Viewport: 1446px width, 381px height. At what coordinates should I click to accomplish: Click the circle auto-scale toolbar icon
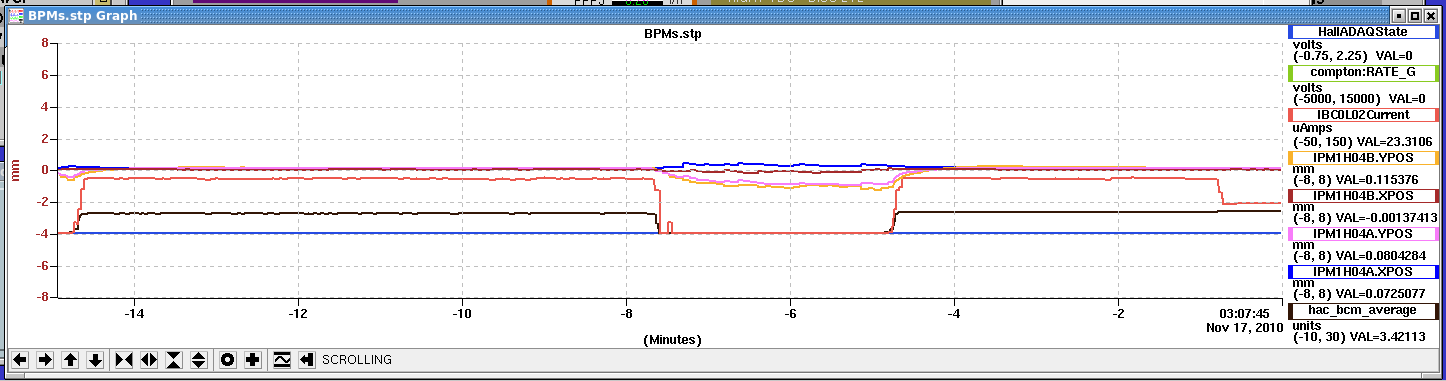pos(228,360)
